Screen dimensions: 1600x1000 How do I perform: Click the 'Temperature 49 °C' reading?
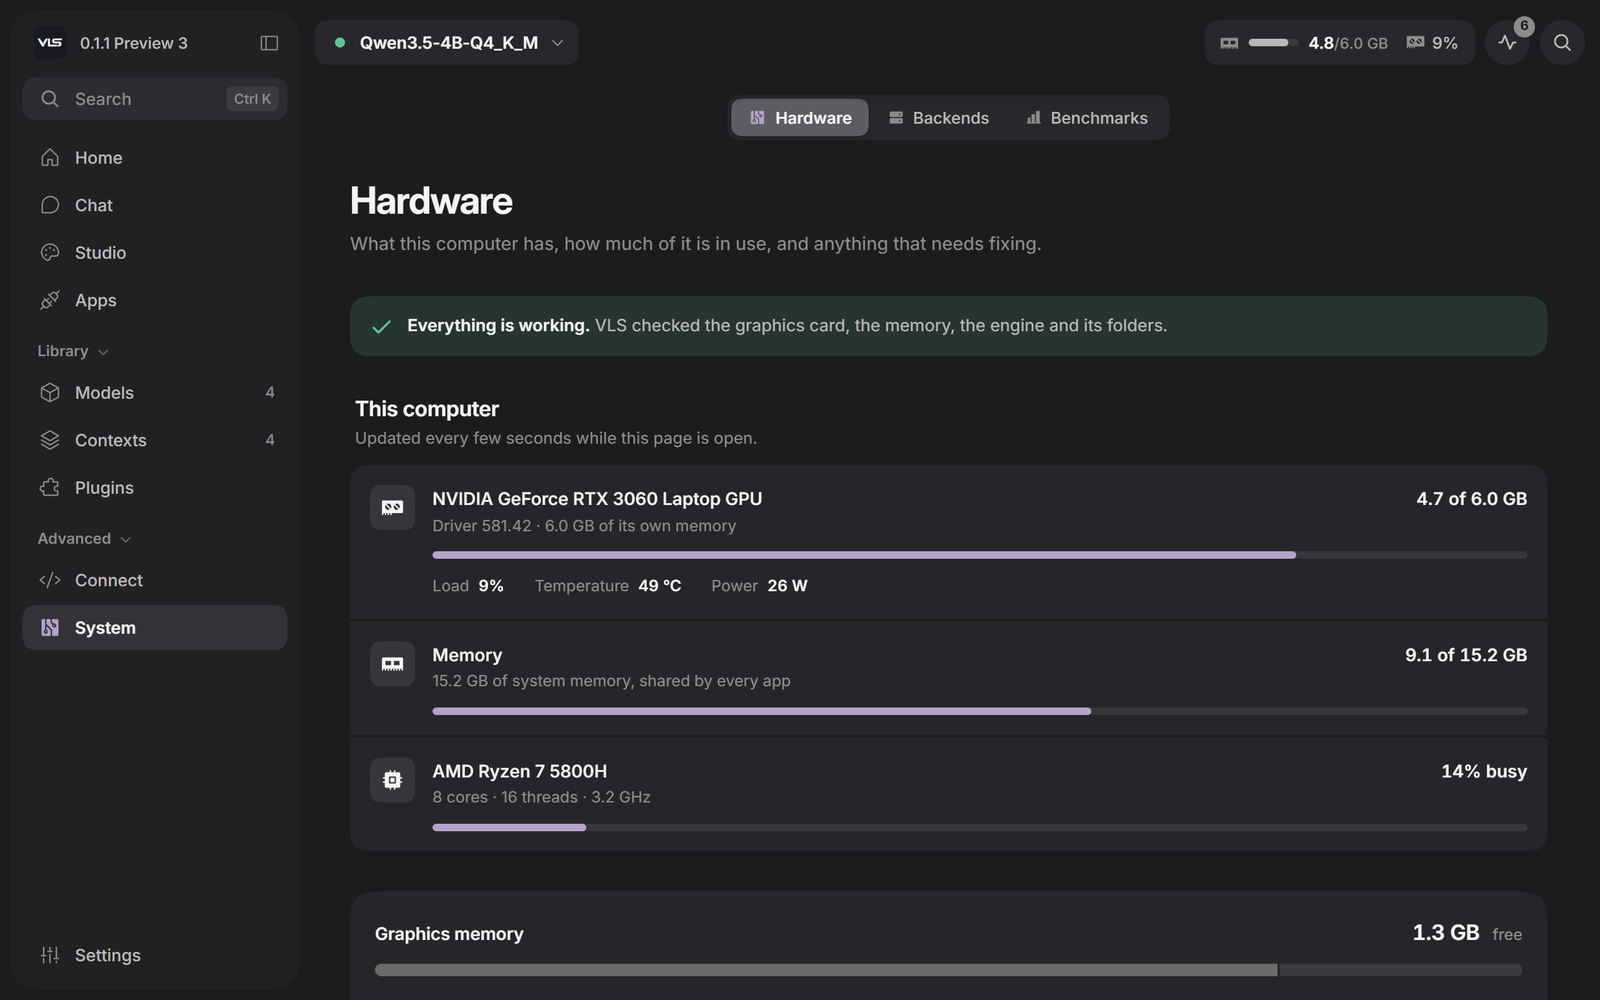pyautogui.click(x=608, y=586)
